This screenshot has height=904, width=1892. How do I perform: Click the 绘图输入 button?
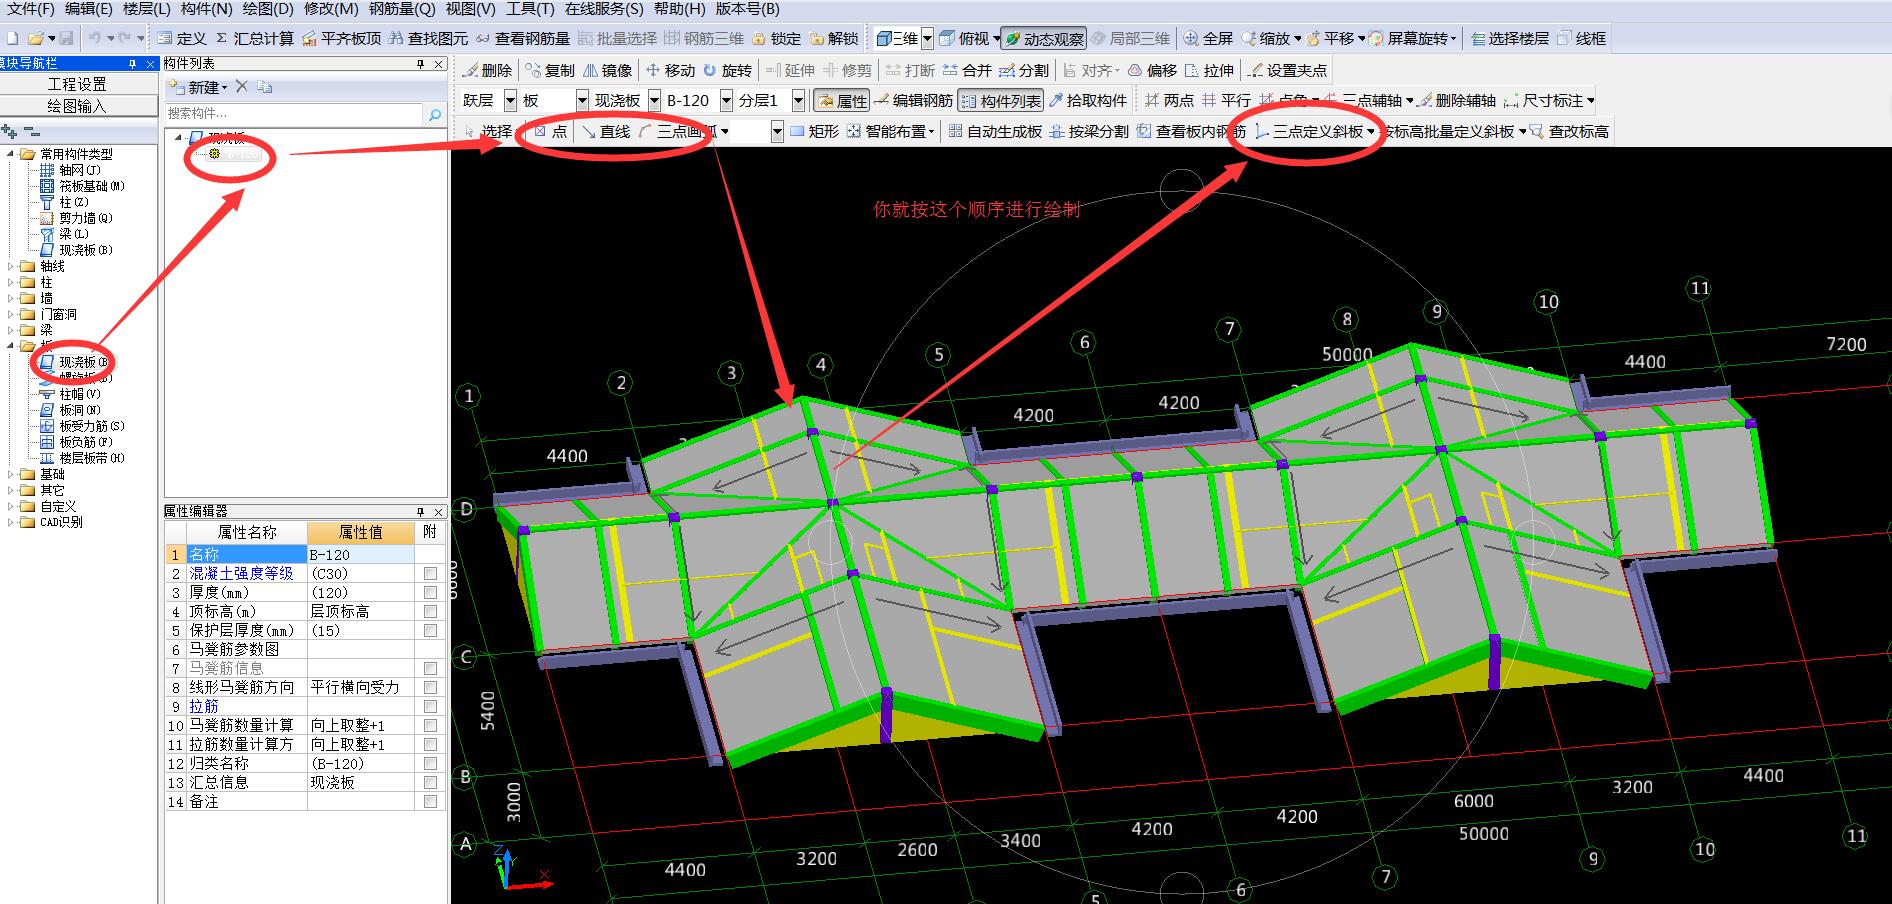78,105
